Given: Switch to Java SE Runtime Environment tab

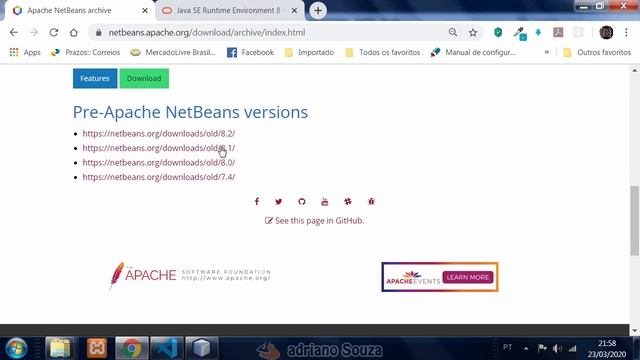Looking at the screenshot, I should tap(229, 11).
